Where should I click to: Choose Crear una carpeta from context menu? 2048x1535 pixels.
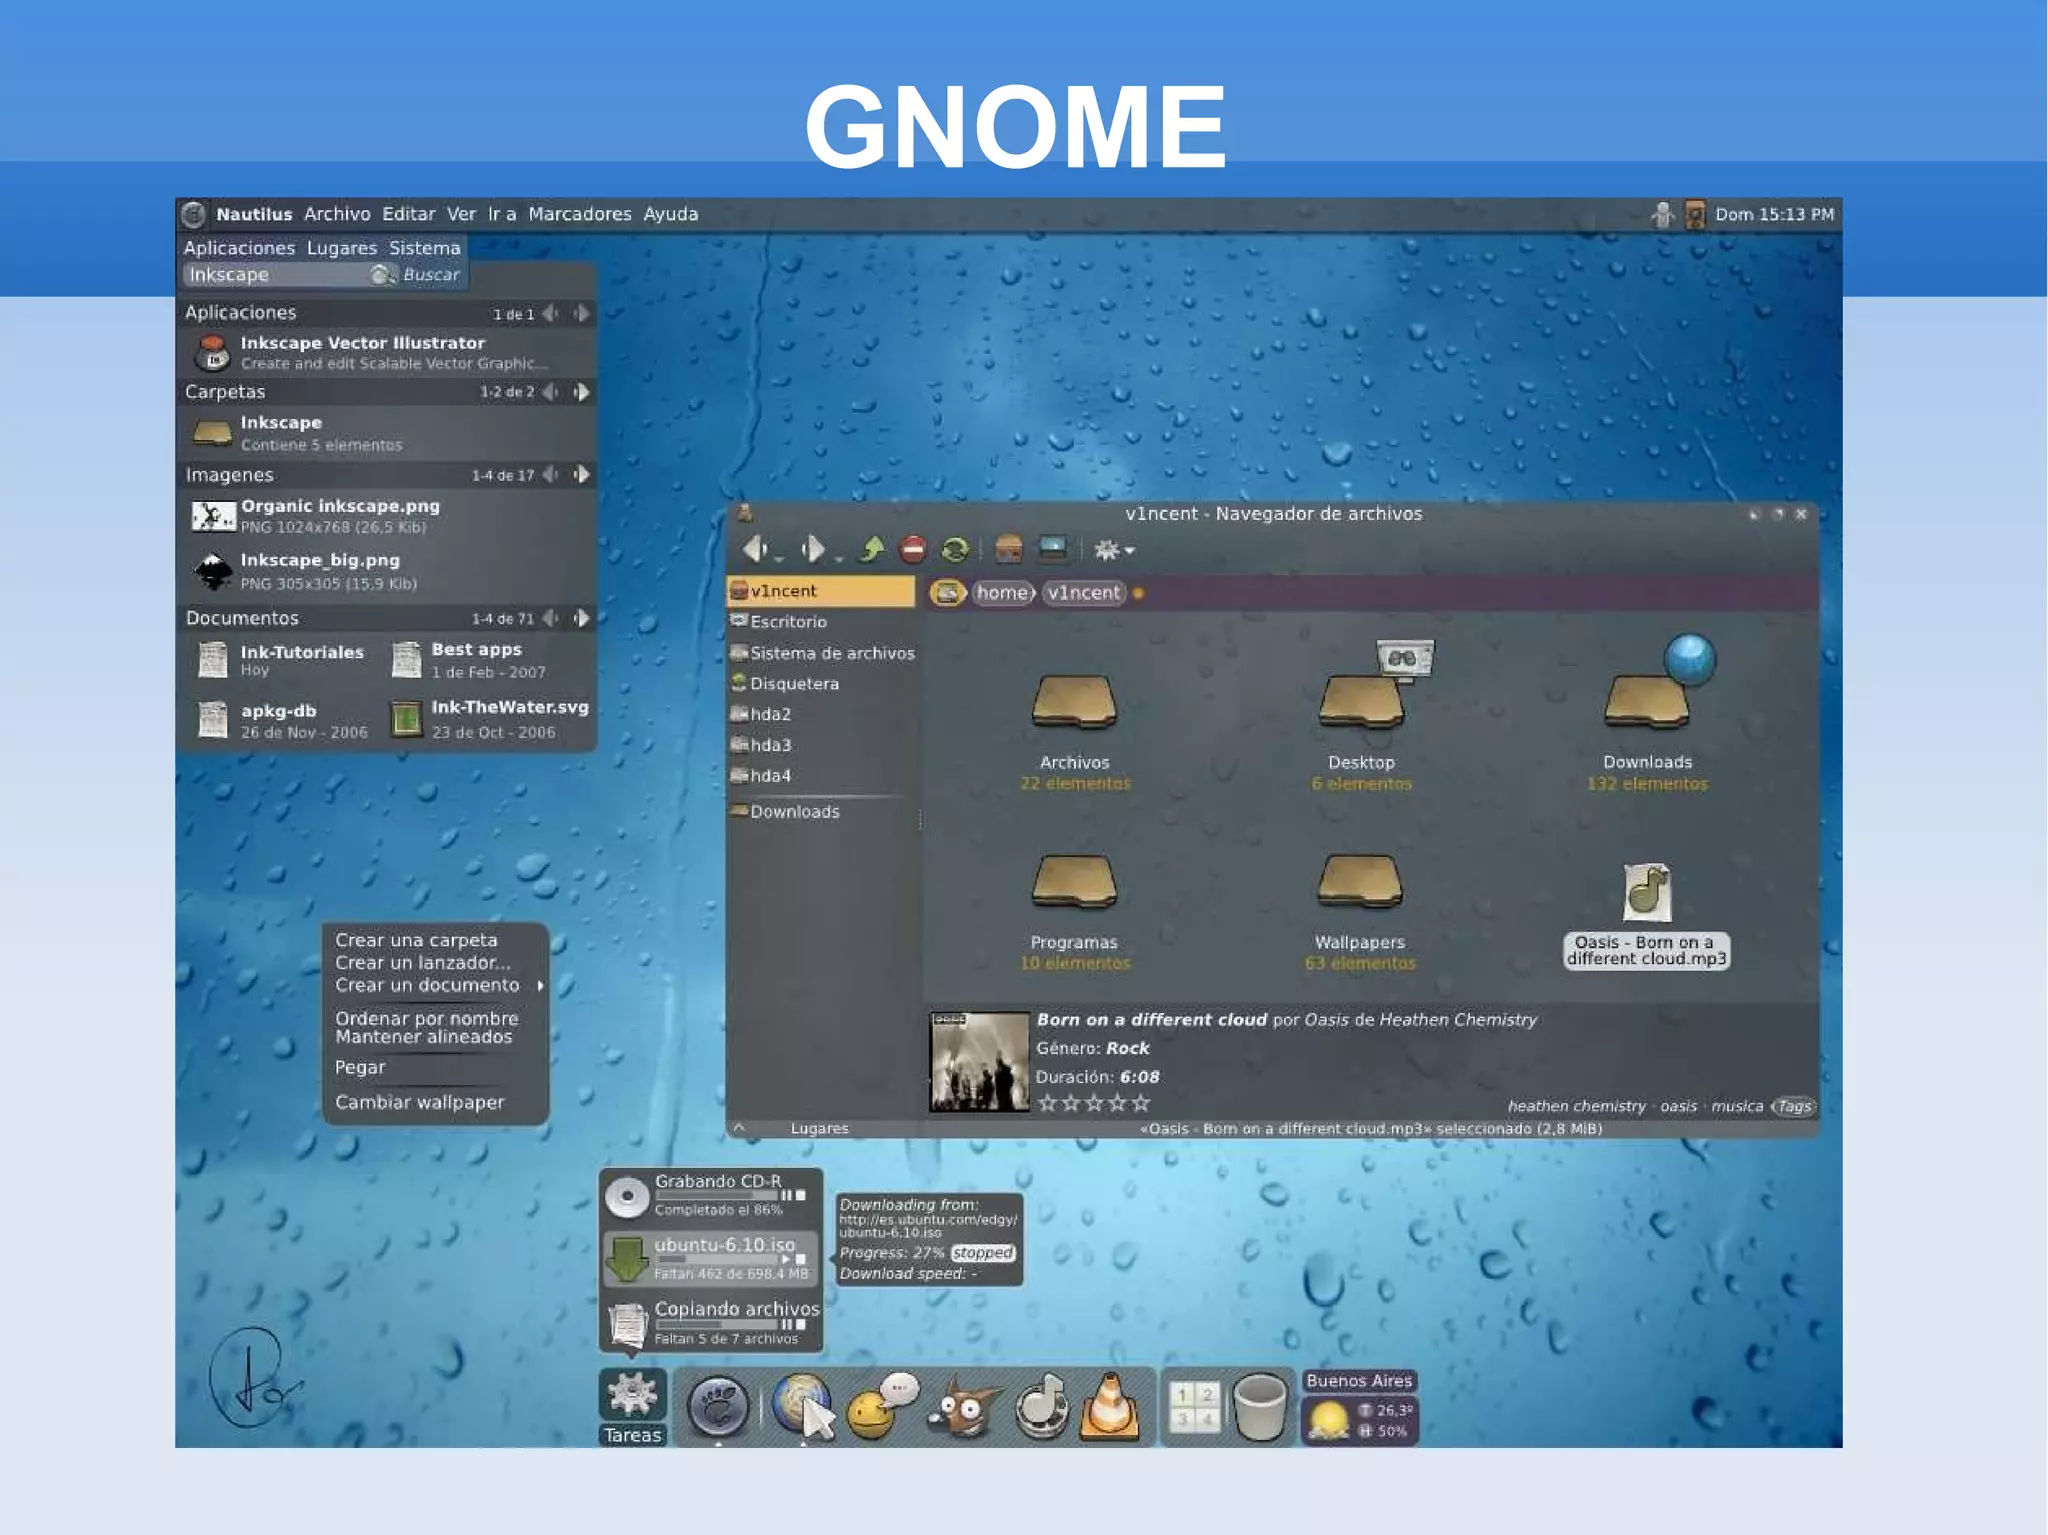point(416,941)
